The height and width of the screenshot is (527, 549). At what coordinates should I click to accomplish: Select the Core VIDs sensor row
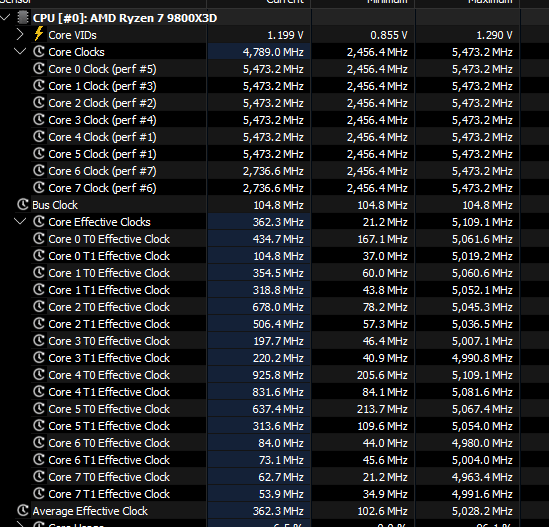click(x=274, y=35)
